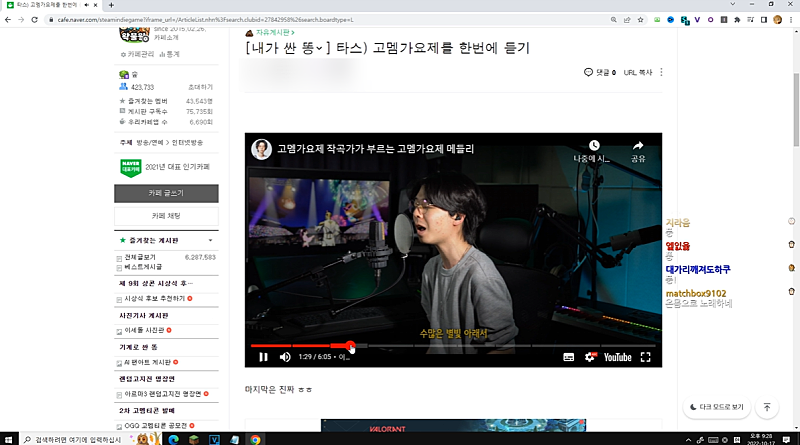Open the purple V extension icon

[x=697, y=20]
